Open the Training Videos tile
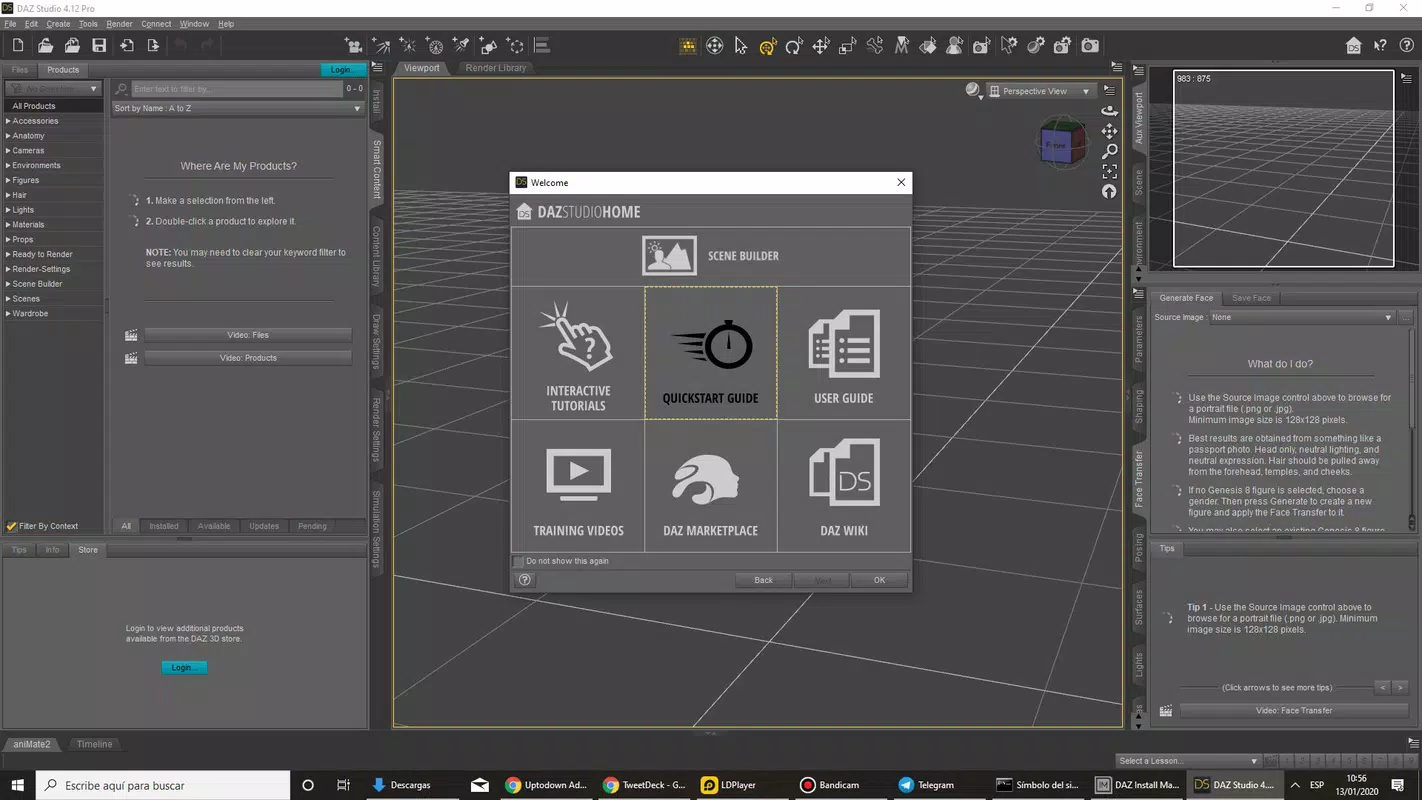Screen dimensions: 1422x800 coord(578,486)
